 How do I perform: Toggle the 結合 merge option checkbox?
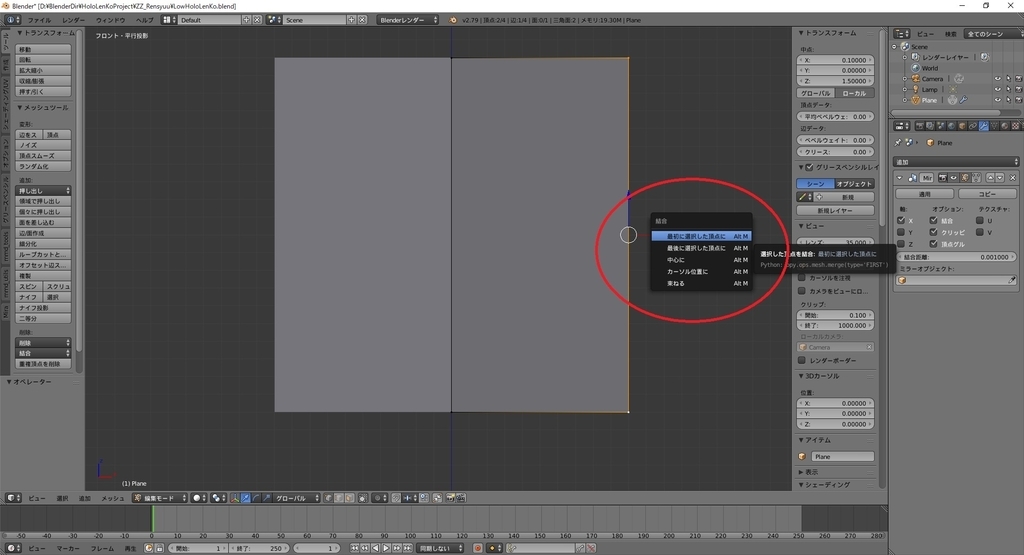click(x=933, y=221)
